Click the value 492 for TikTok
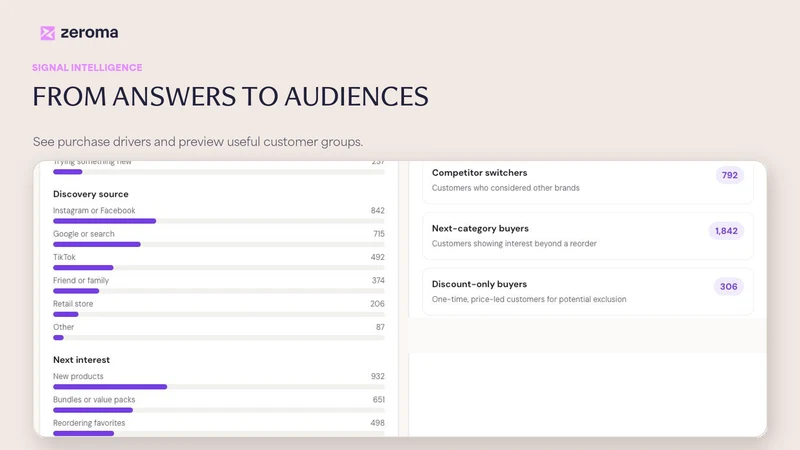800x450 pixels. (x=378, y=257)
